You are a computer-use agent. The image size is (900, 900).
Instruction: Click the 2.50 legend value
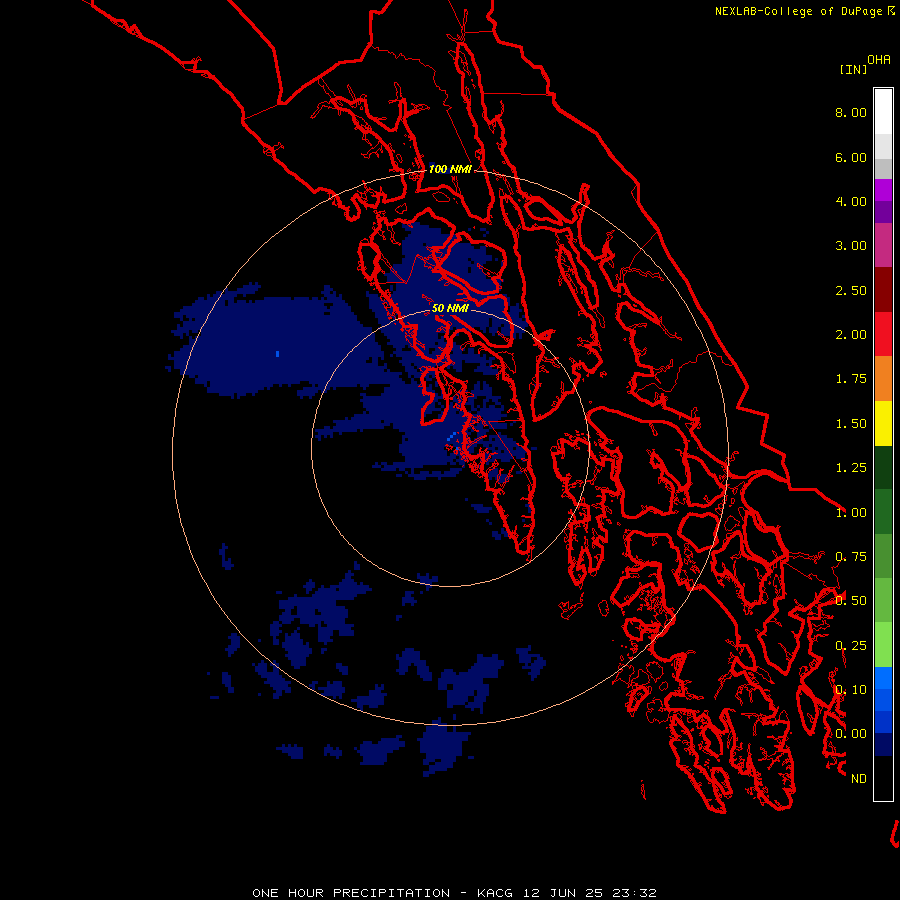[851, 290]
